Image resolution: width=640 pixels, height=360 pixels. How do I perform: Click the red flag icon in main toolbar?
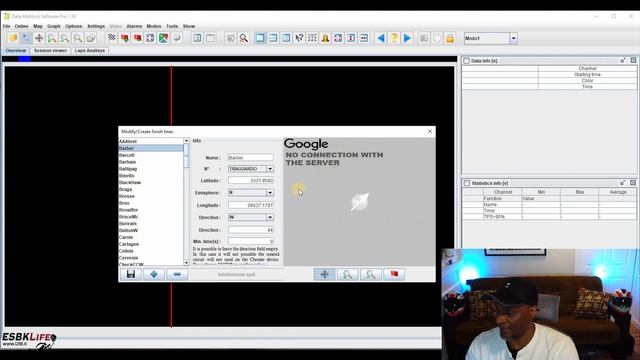click(138, 38)
